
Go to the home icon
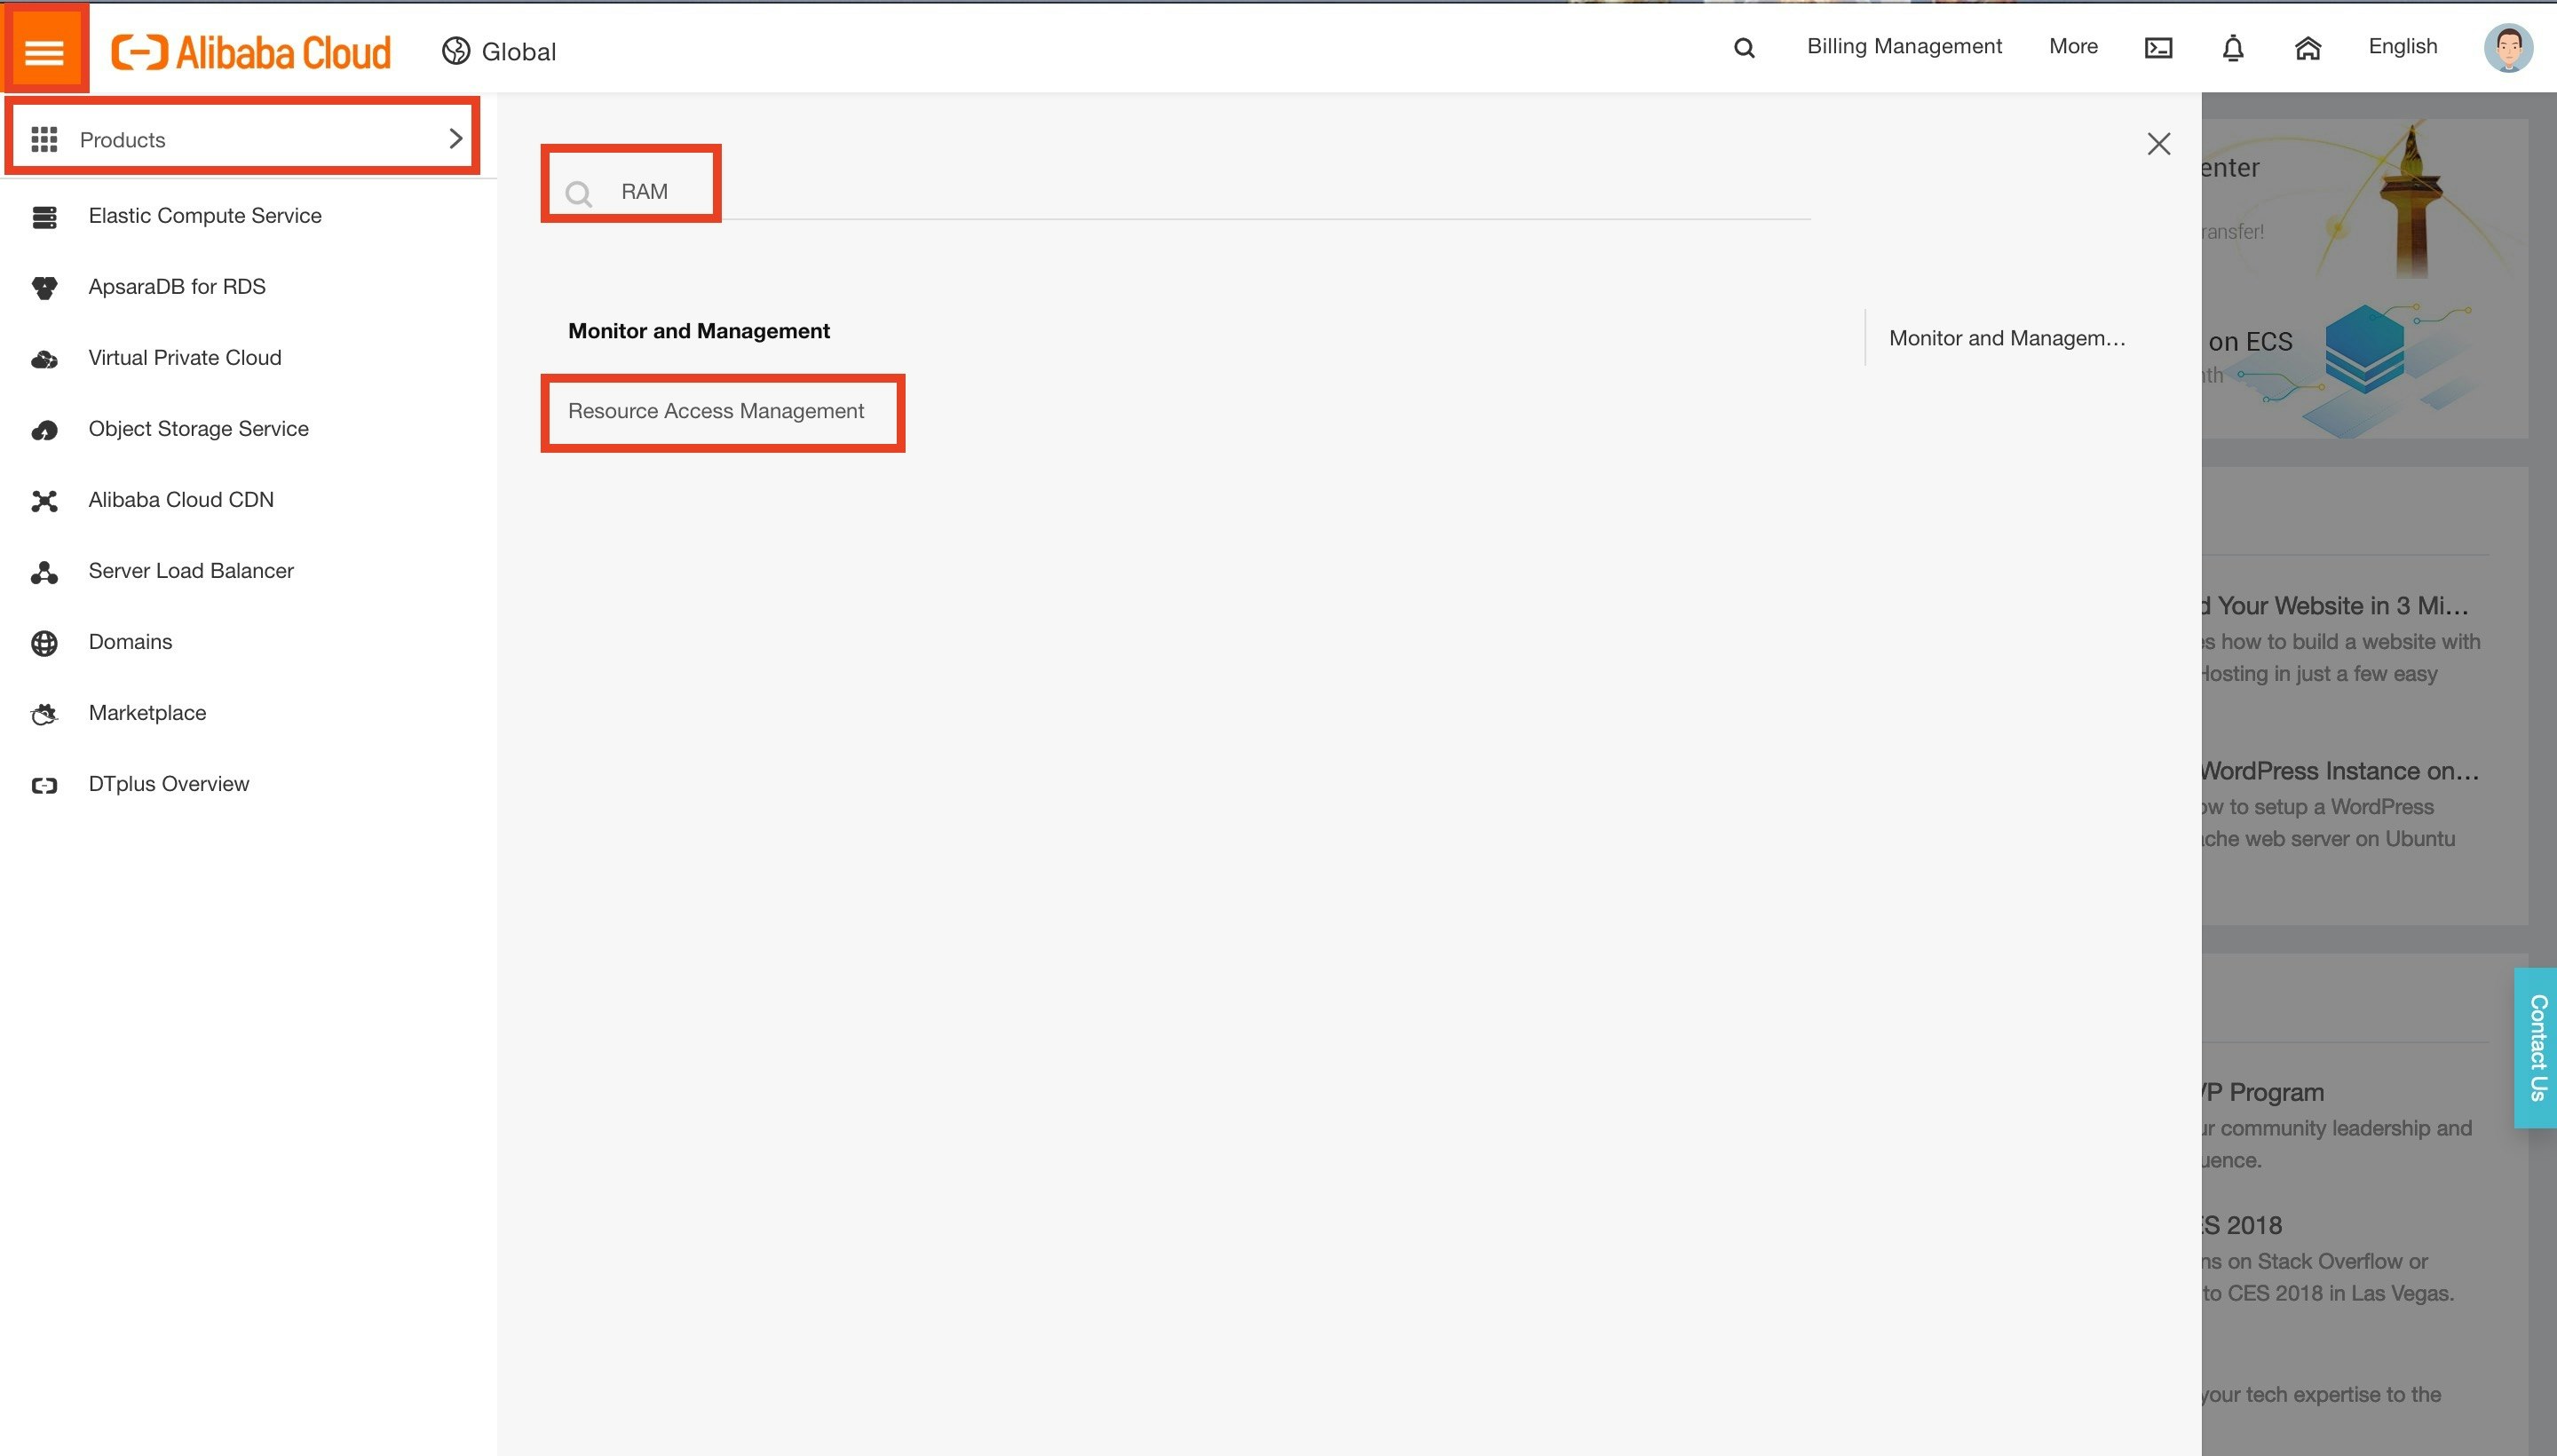[2307, 48]
